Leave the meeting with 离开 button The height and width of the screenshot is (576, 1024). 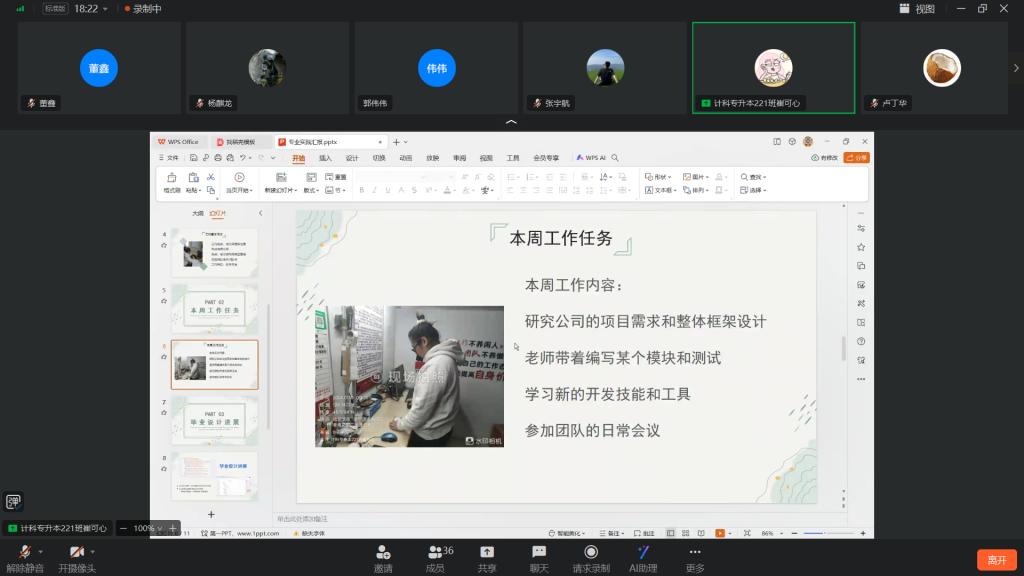[x=996, y=560]
